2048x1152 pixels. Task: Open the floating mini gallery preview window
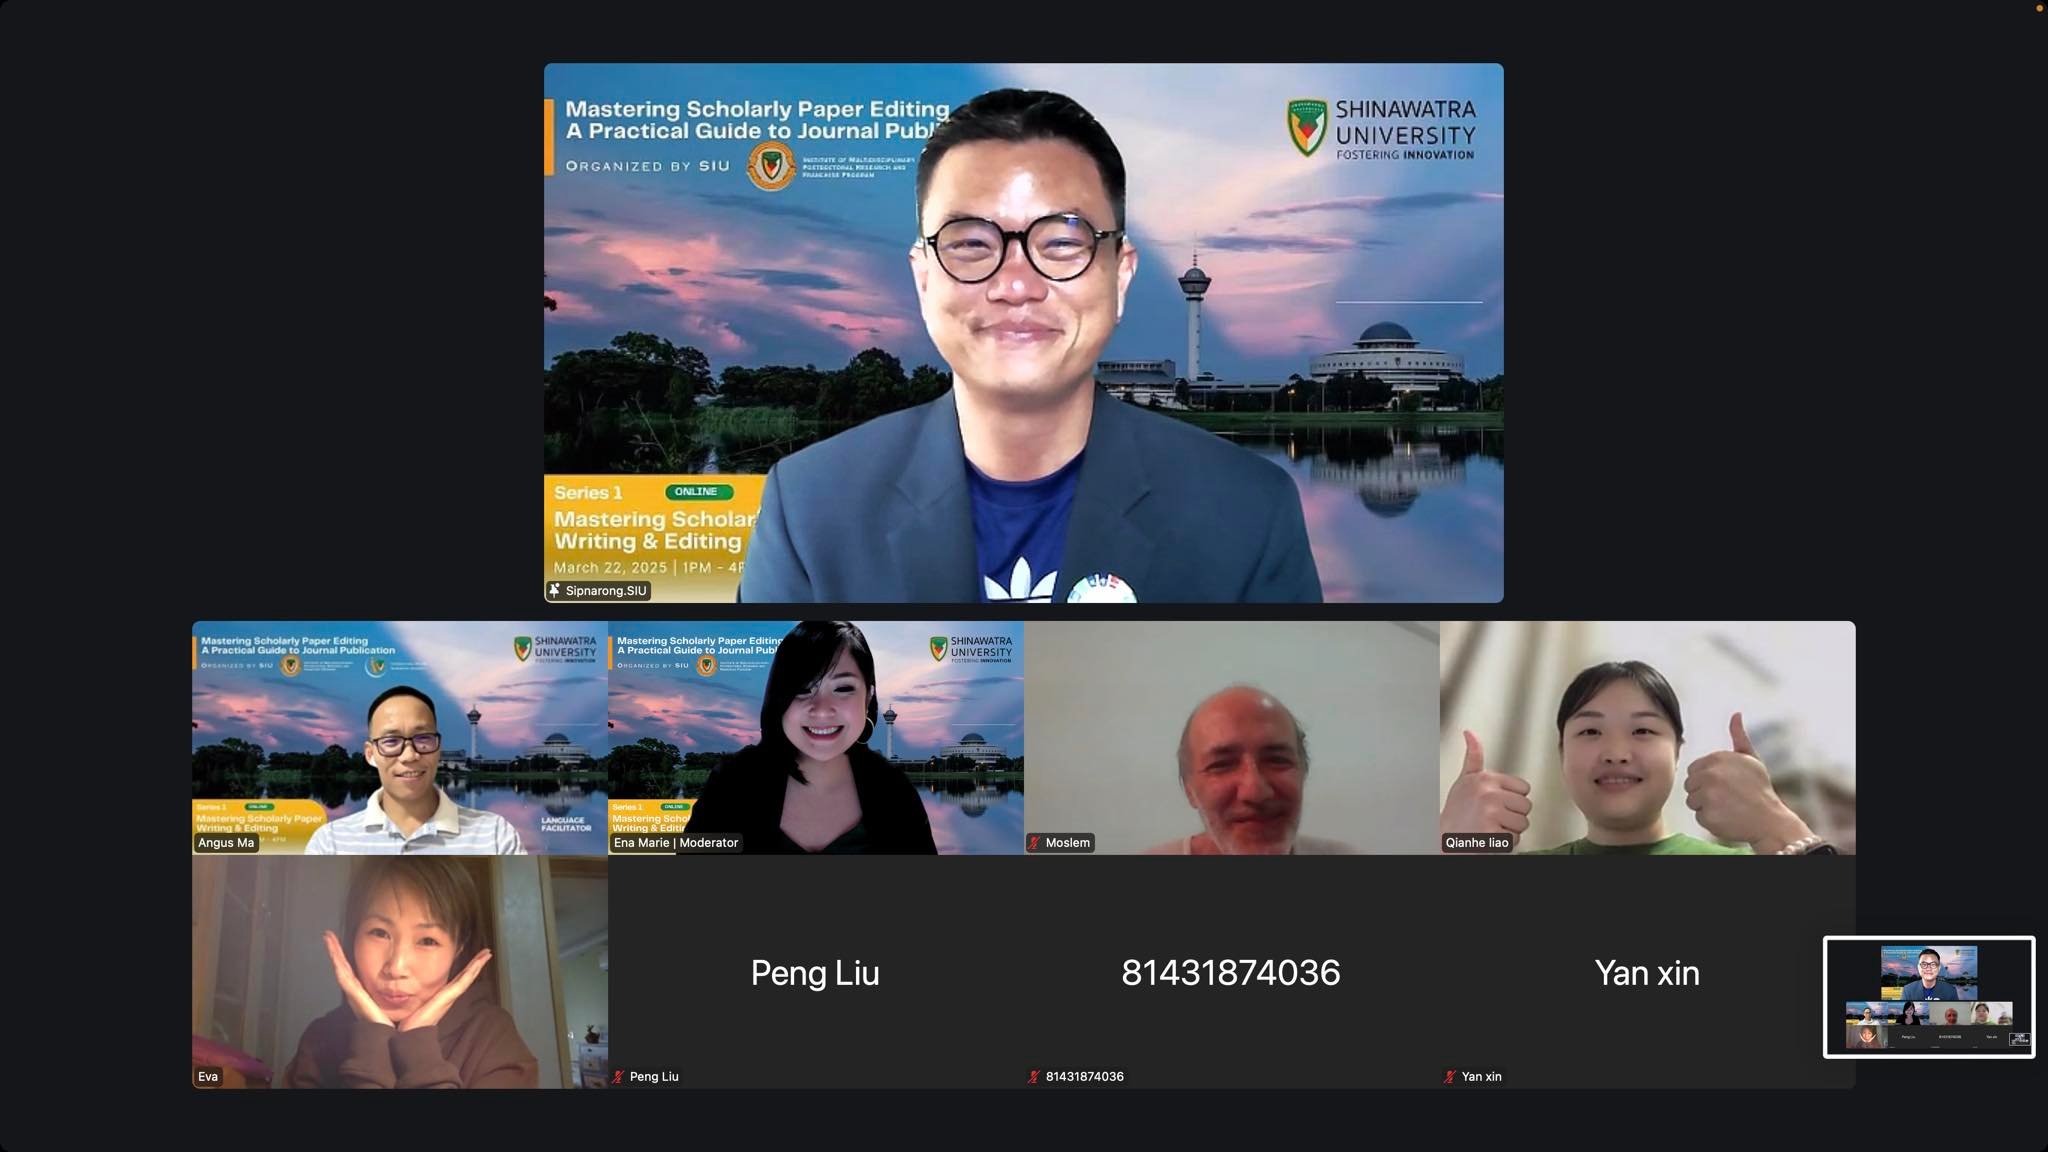(1929, 997)
